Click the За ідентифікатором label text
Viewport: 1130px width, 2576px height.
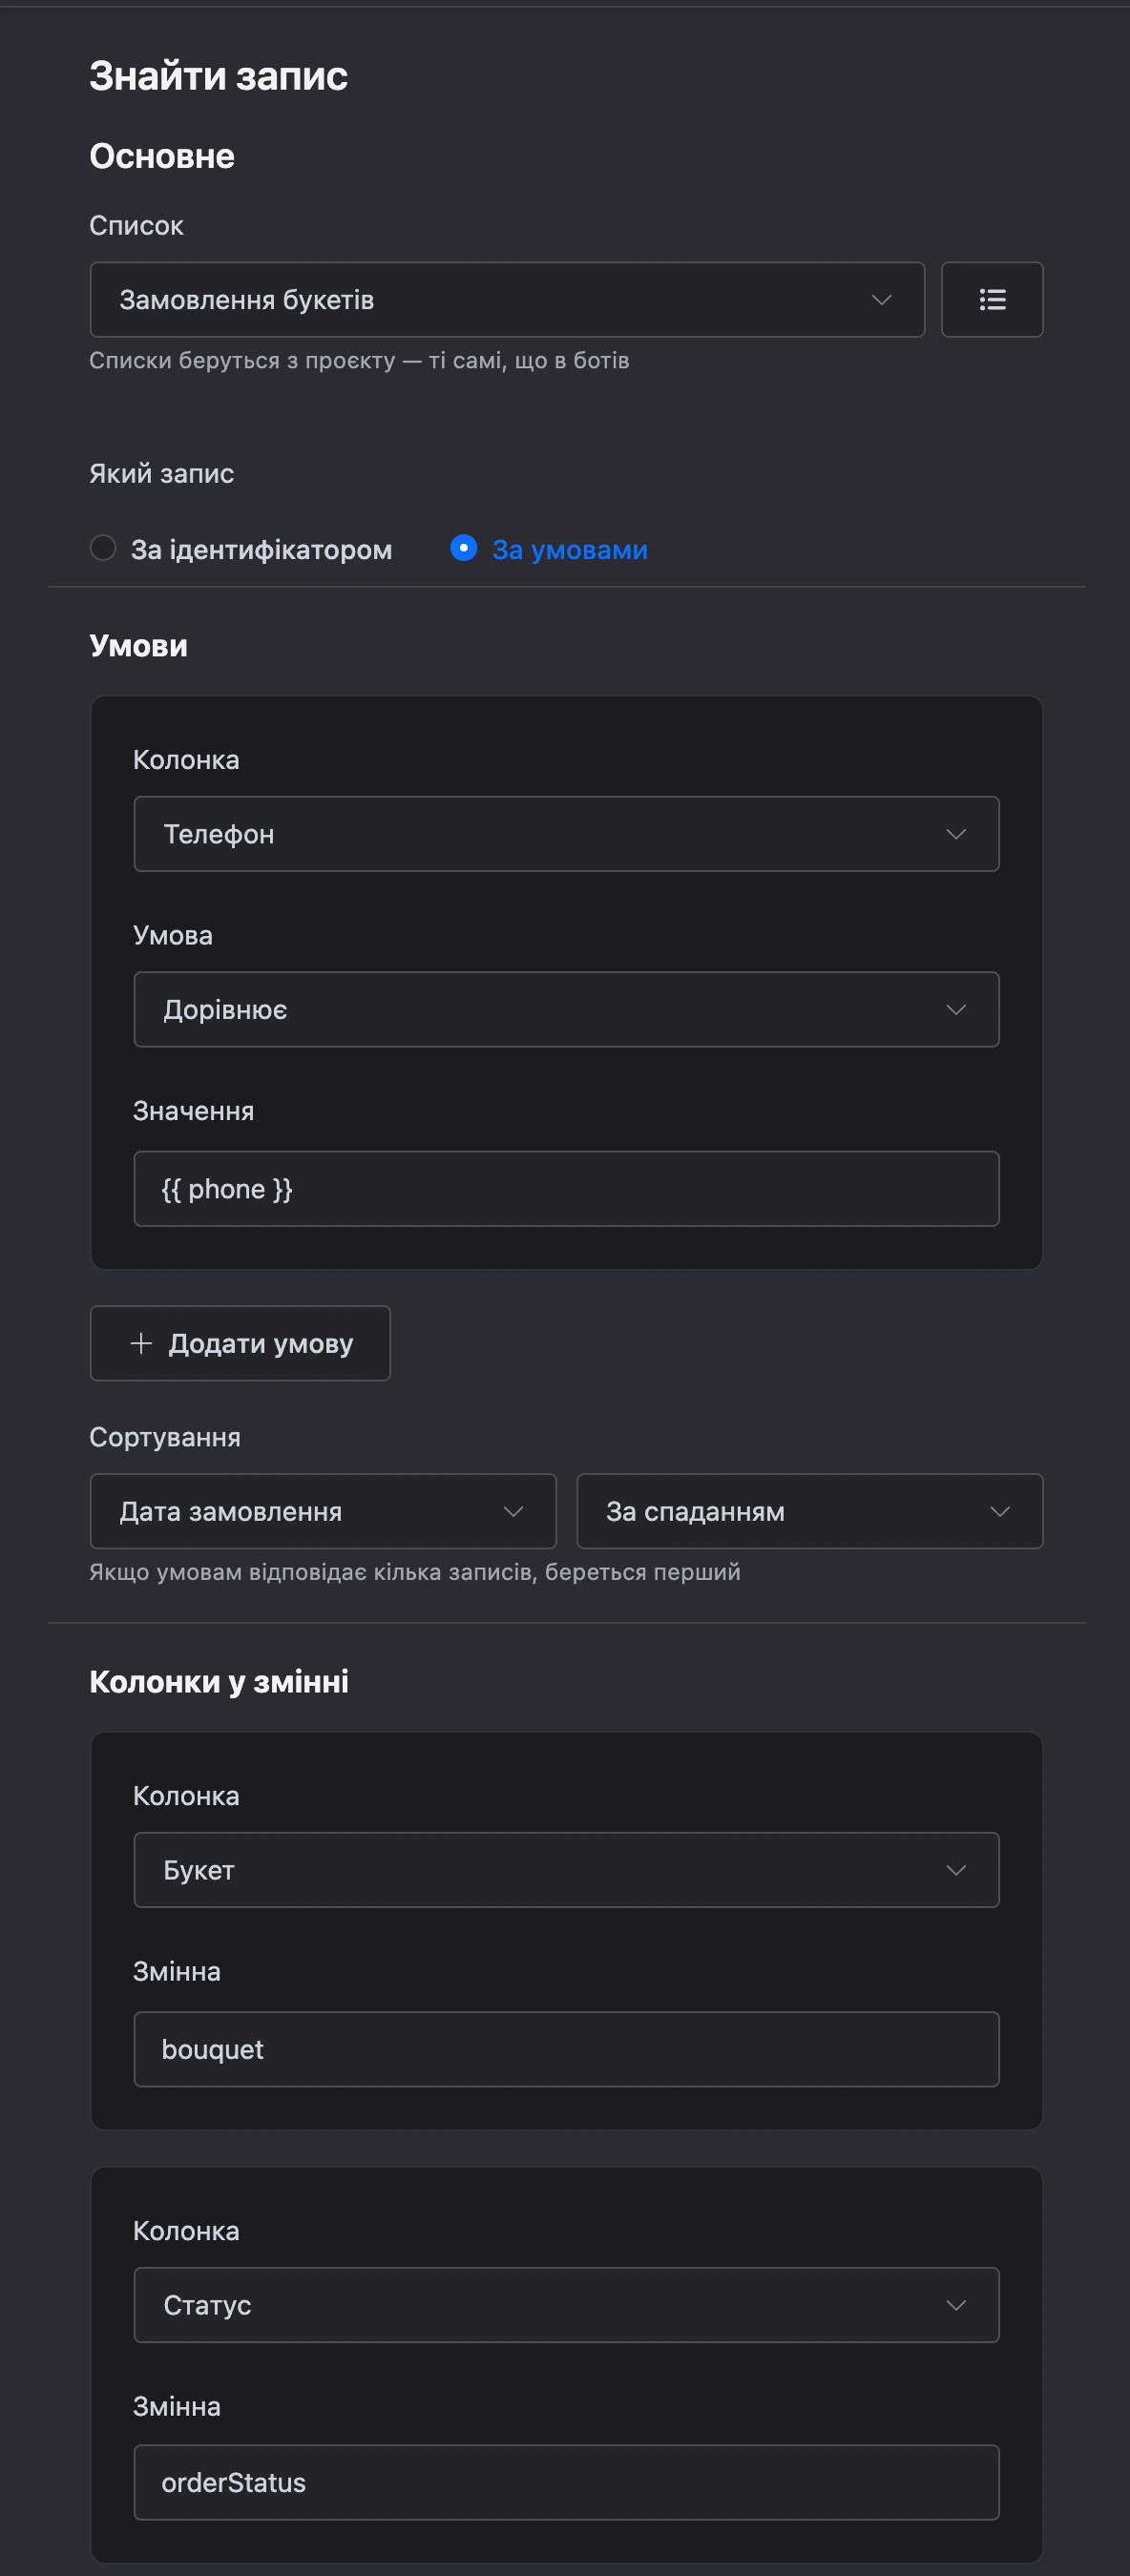click(261, 550)
